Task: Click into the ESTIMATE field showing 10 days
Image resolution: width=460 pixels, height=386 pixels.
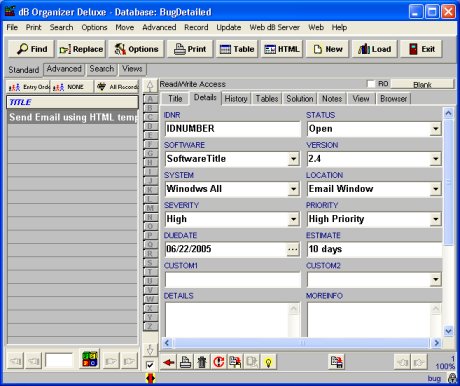Action: (x=374, y=249)
